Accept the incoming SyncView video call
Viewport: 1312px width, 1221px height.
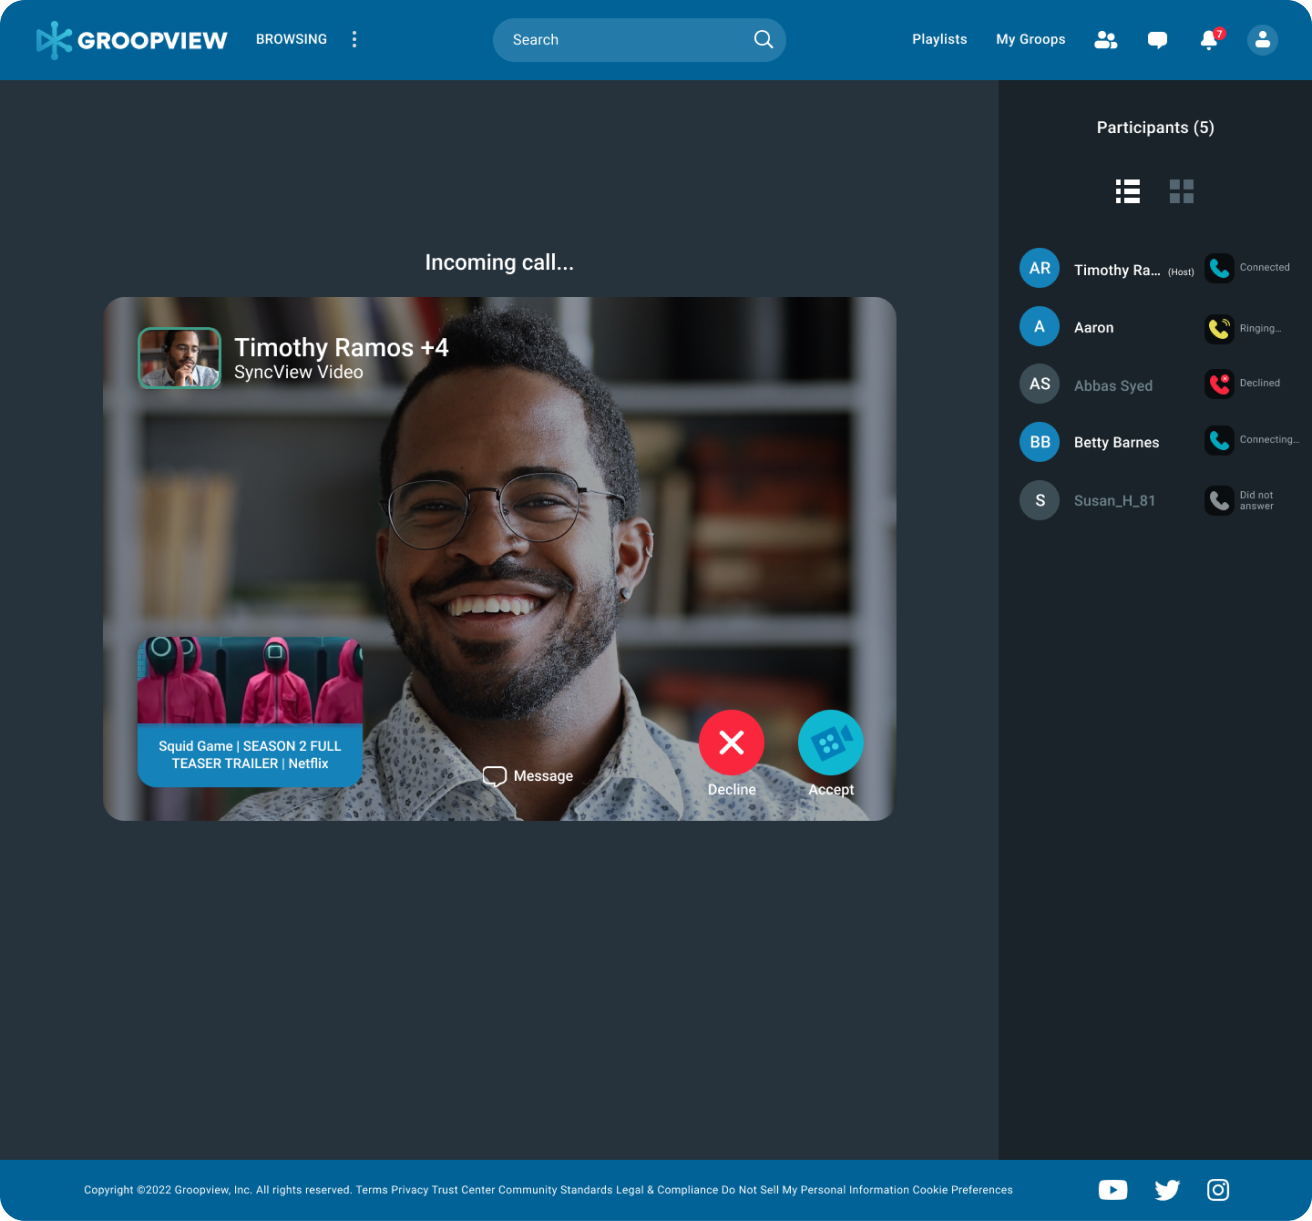click(x=830, y=743)
